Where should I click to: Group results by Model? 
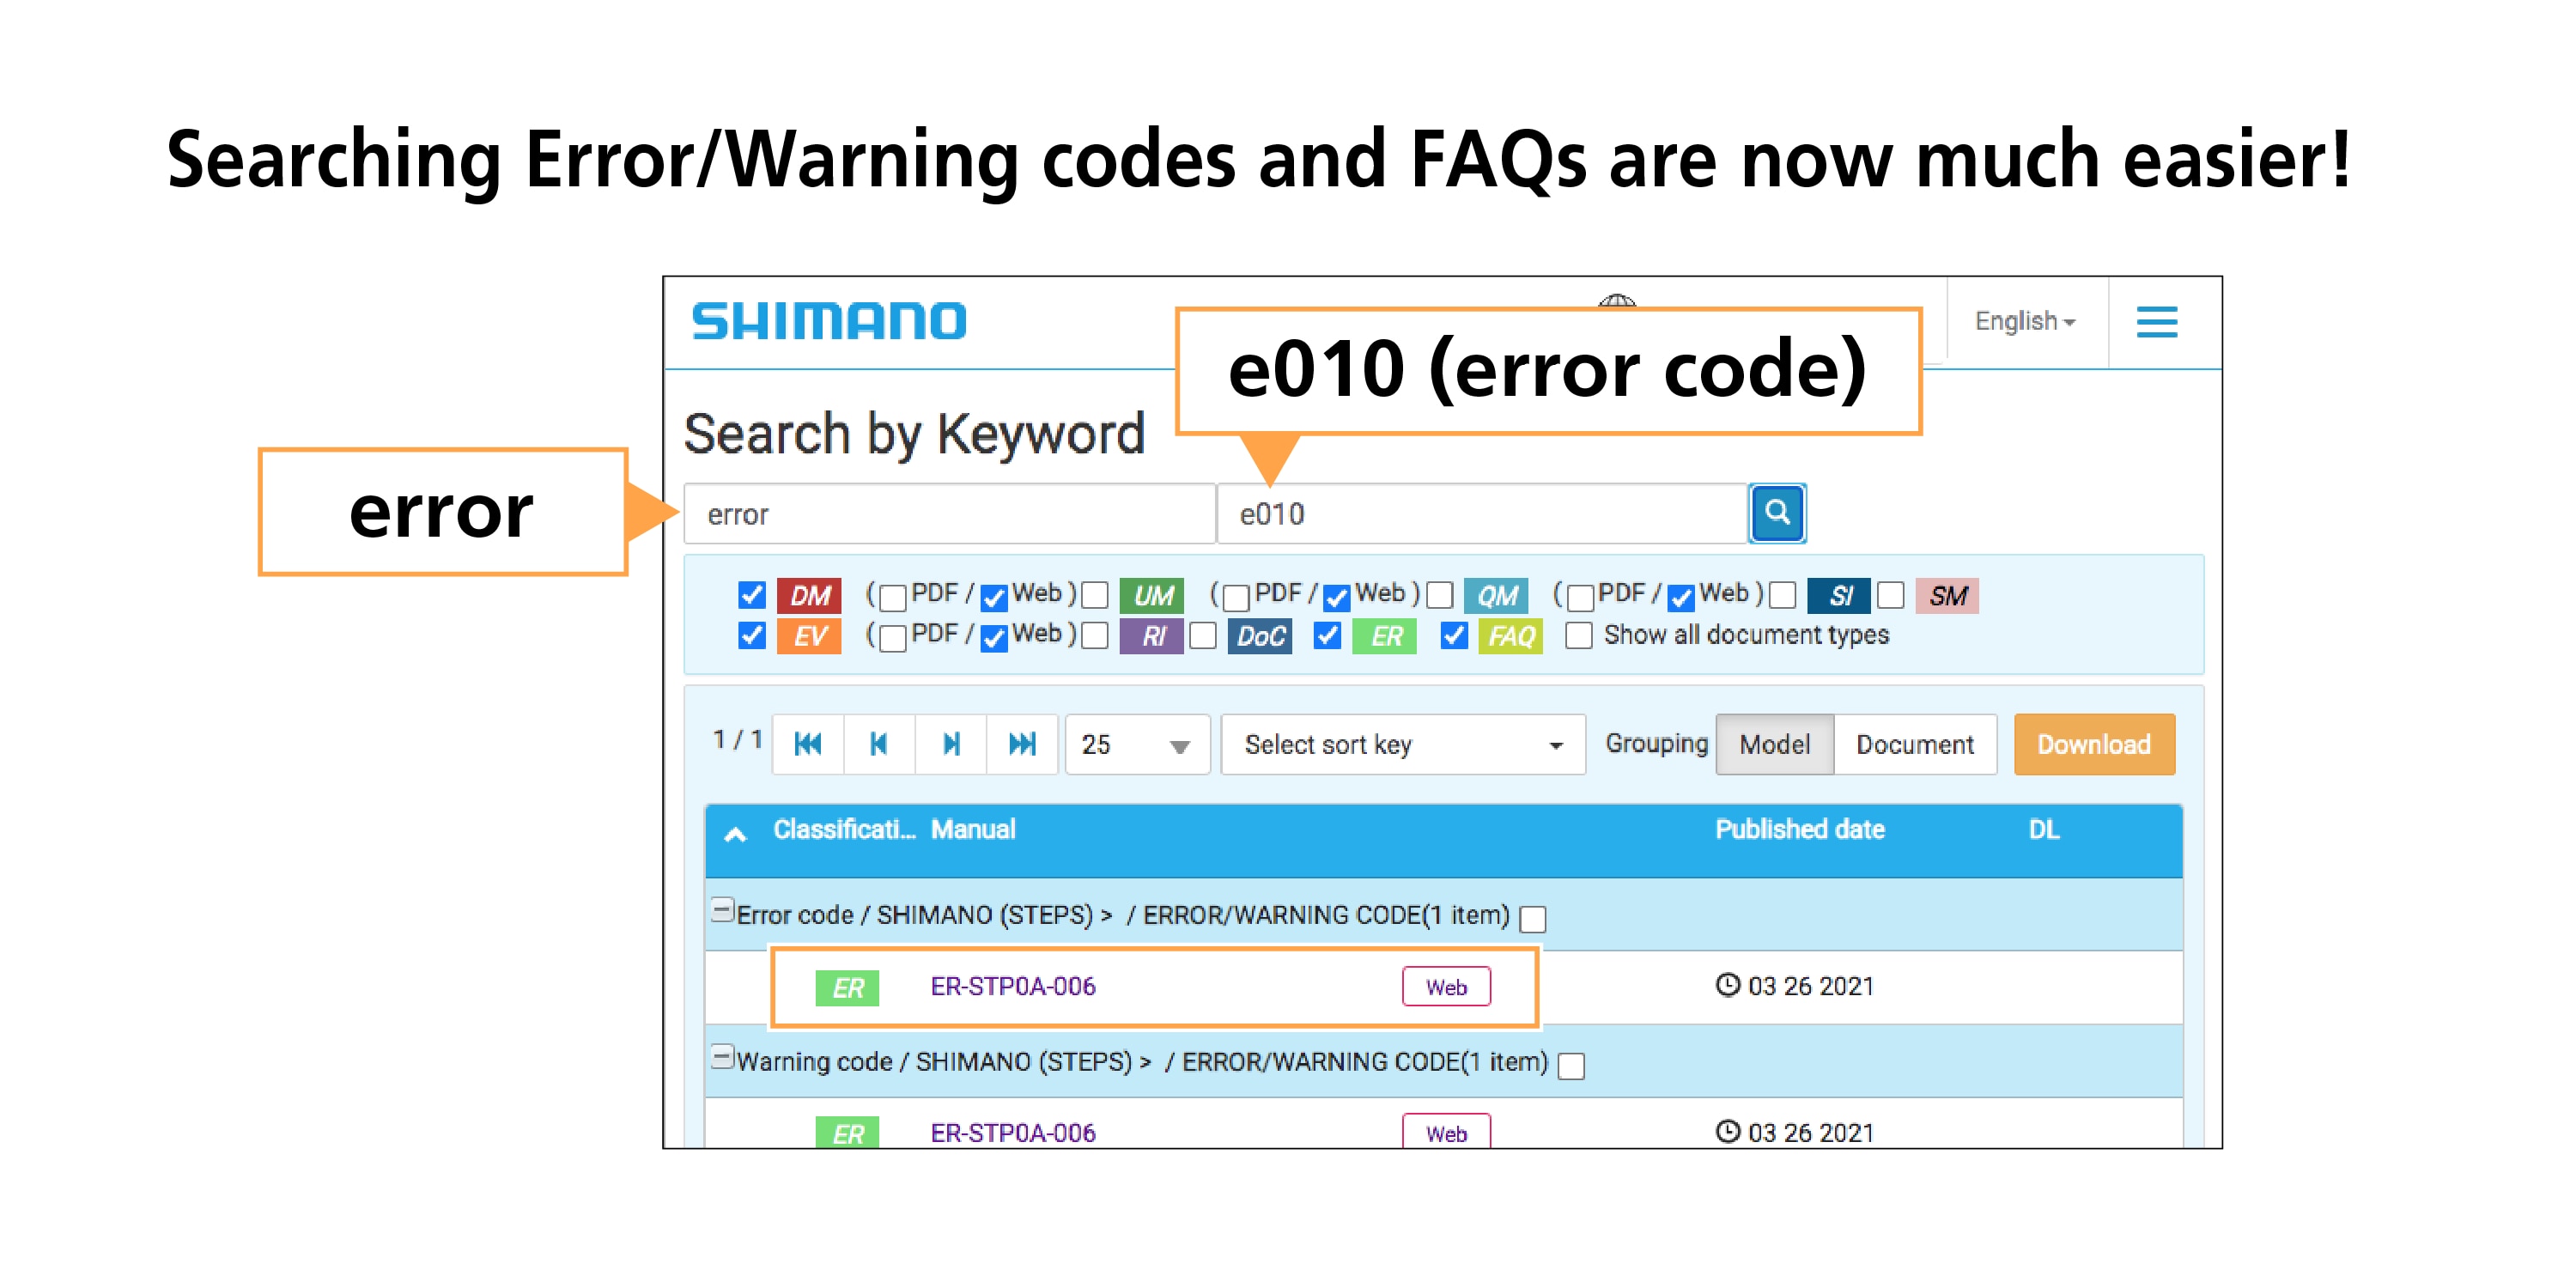1774,744
